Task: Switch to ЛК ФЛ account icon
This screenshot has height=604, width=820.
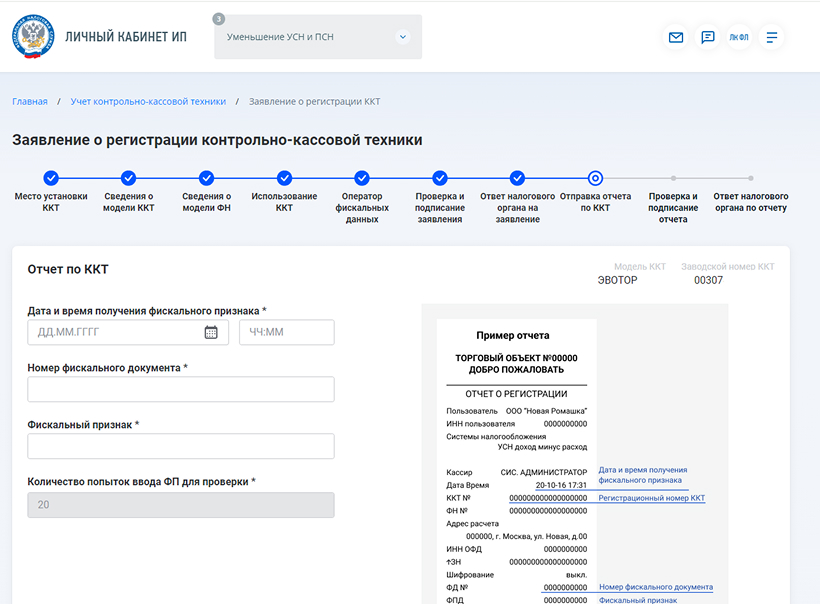Action: pyautogui.click(x=739, y=38)
